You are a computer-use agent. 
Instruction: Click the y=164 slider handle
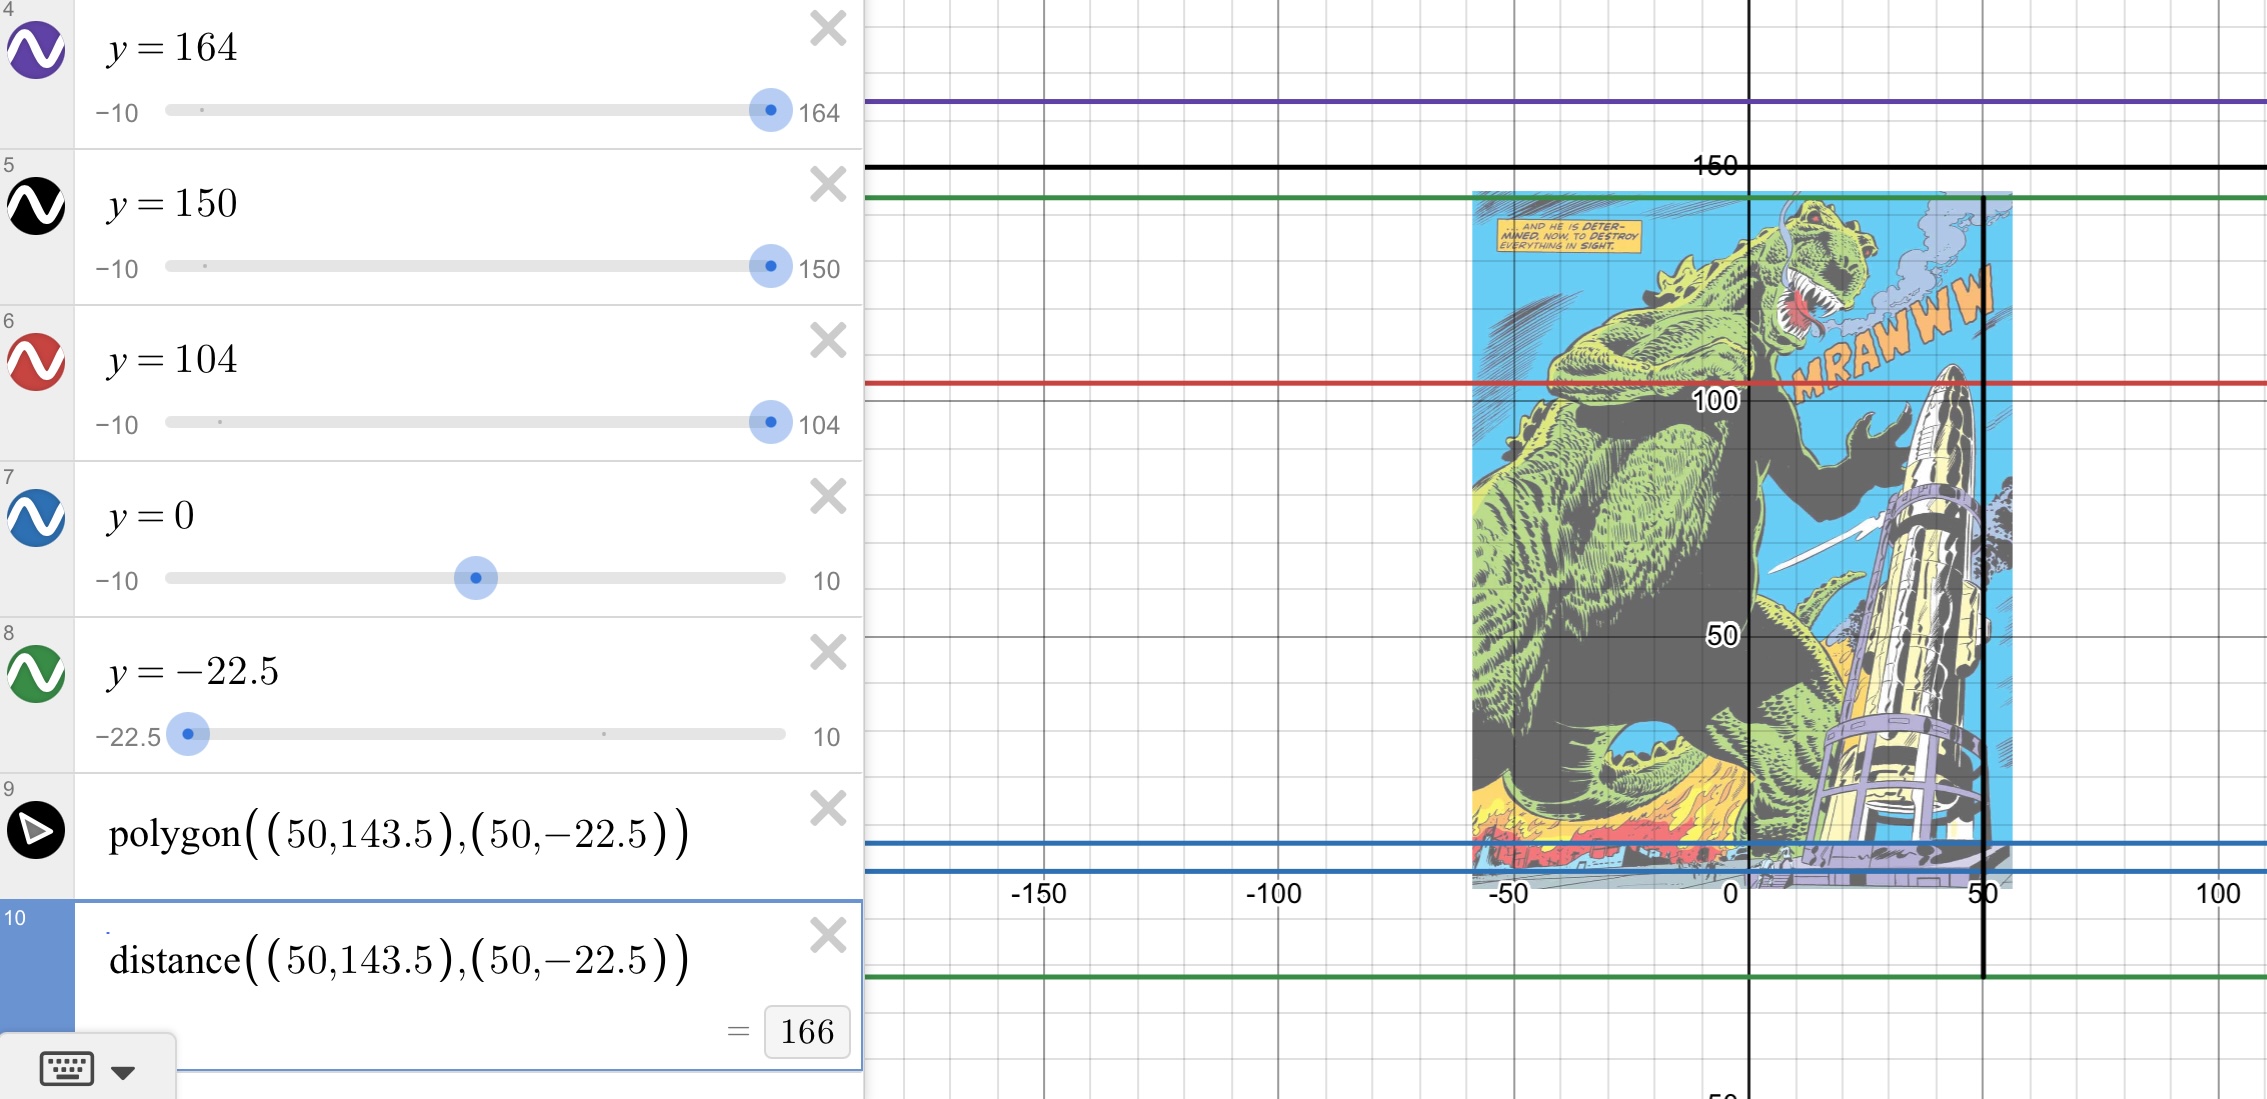point(770,110)
